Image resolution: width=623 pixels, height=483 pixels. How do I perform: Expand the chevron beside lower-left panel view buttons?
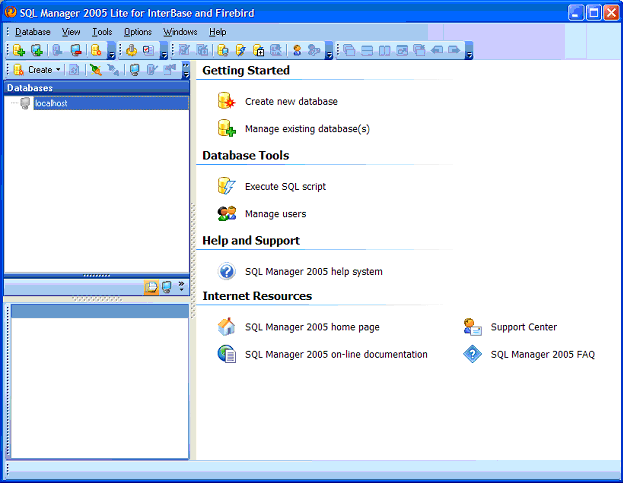182,286
